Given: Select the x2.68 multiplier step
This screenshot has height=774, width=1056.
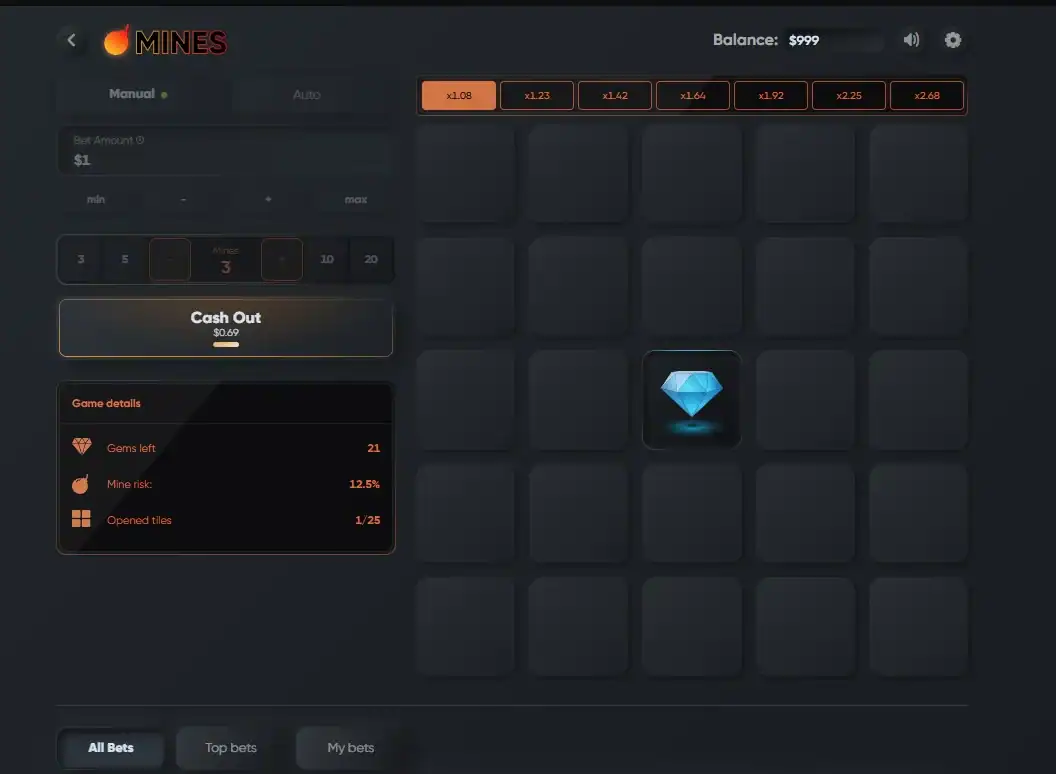Looking at the screenshot, I should 927,96.
